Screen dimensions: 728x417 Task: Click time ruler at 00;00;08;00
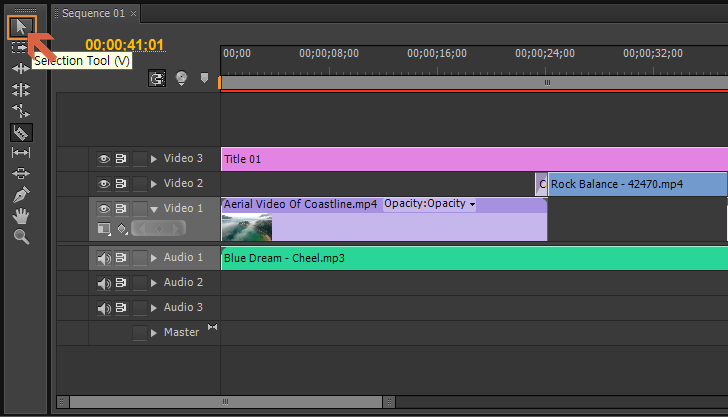click(329, 53)
